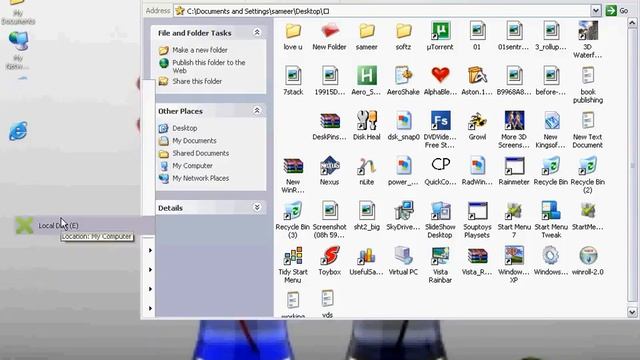The image size is (640, 360).
Task: Open Shared Documents in Other Places
Action: coord(200,153)
